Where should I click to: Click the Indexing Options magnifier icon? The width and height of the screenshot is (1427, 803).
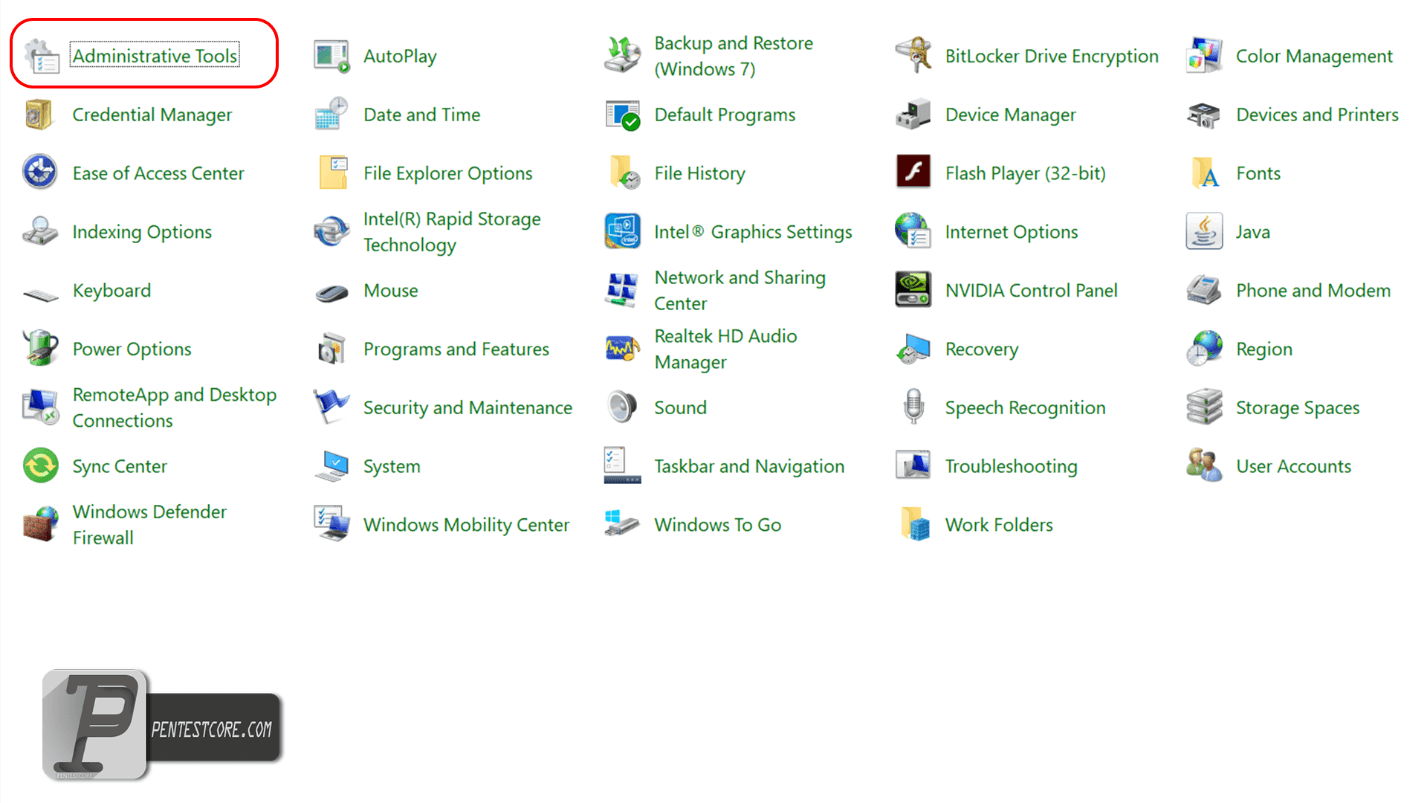click(41, 232)
